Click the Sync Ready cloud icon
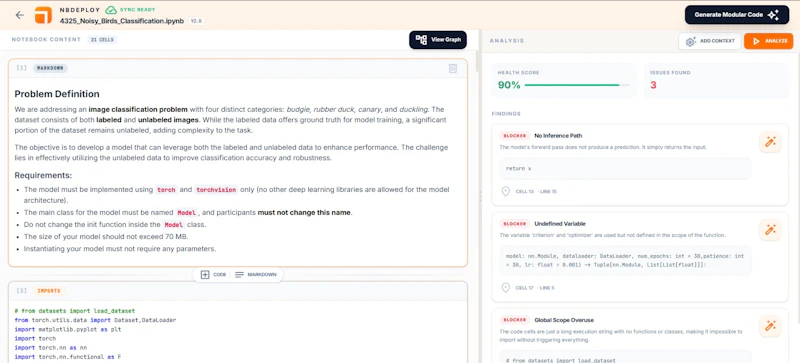Viewport: 800px width, 363px height. [111, 10]
